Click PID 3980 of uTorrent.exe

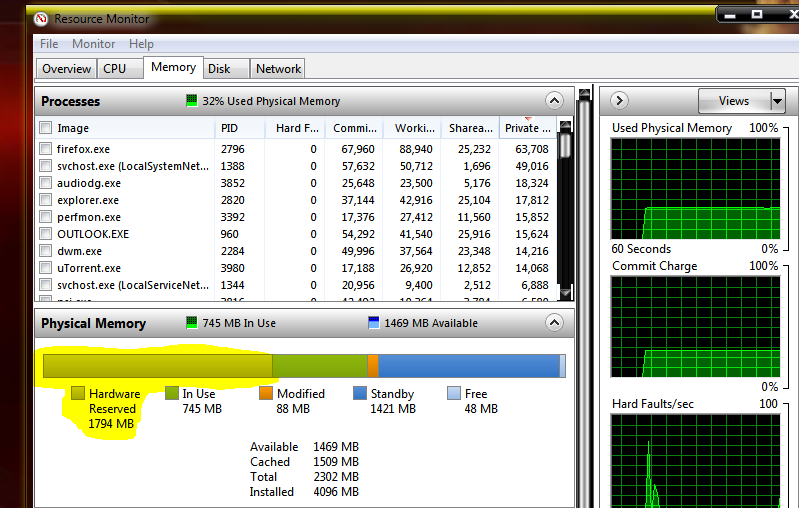click(x=232, y=268)
